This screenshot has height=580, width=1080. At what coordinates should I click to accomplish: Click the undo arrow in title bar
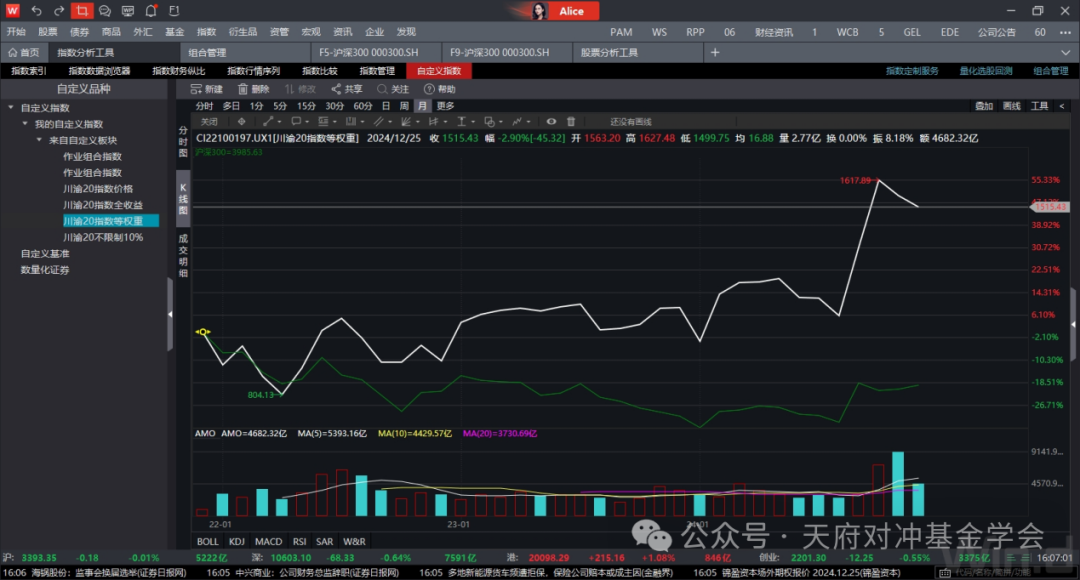[x=37, y=11]
